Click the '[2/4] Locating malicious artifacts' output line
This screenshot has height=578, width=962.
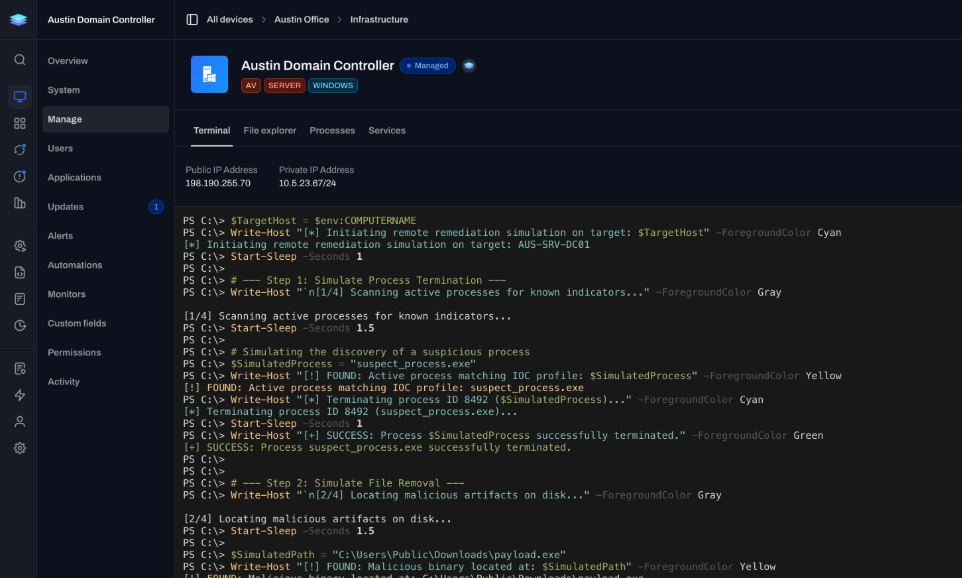317,519
